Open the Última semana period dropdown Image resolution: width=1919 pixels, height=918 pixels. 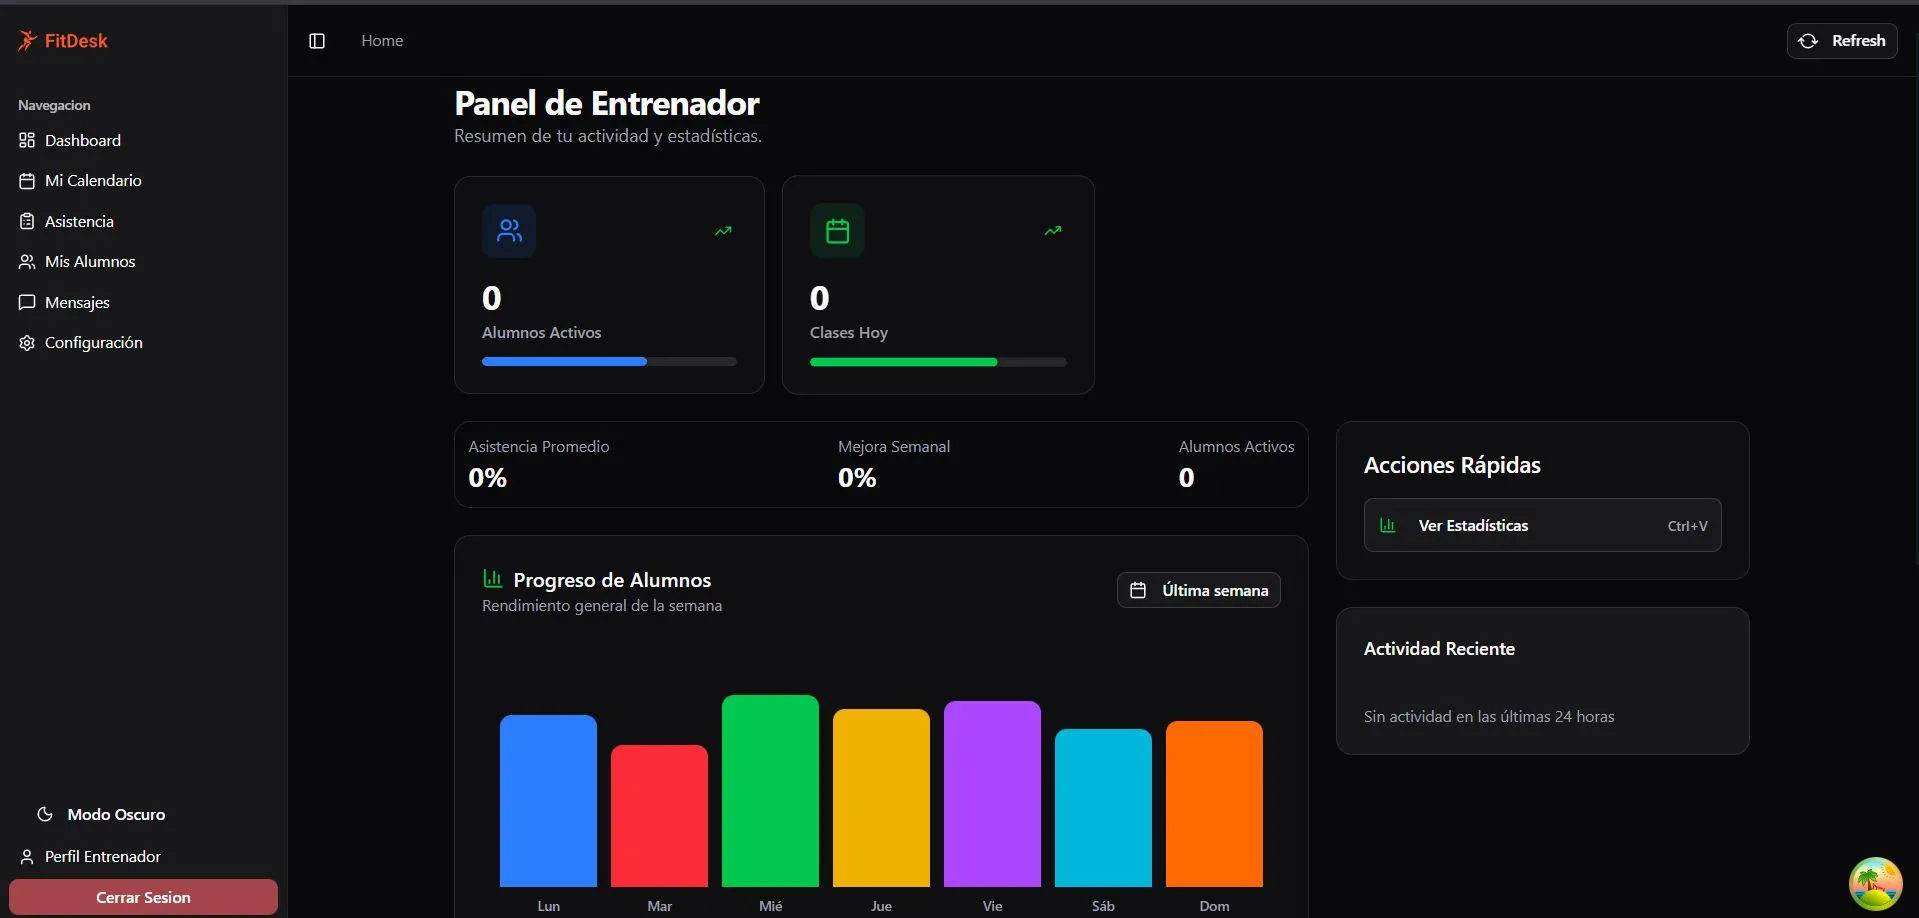(1198, 590)
